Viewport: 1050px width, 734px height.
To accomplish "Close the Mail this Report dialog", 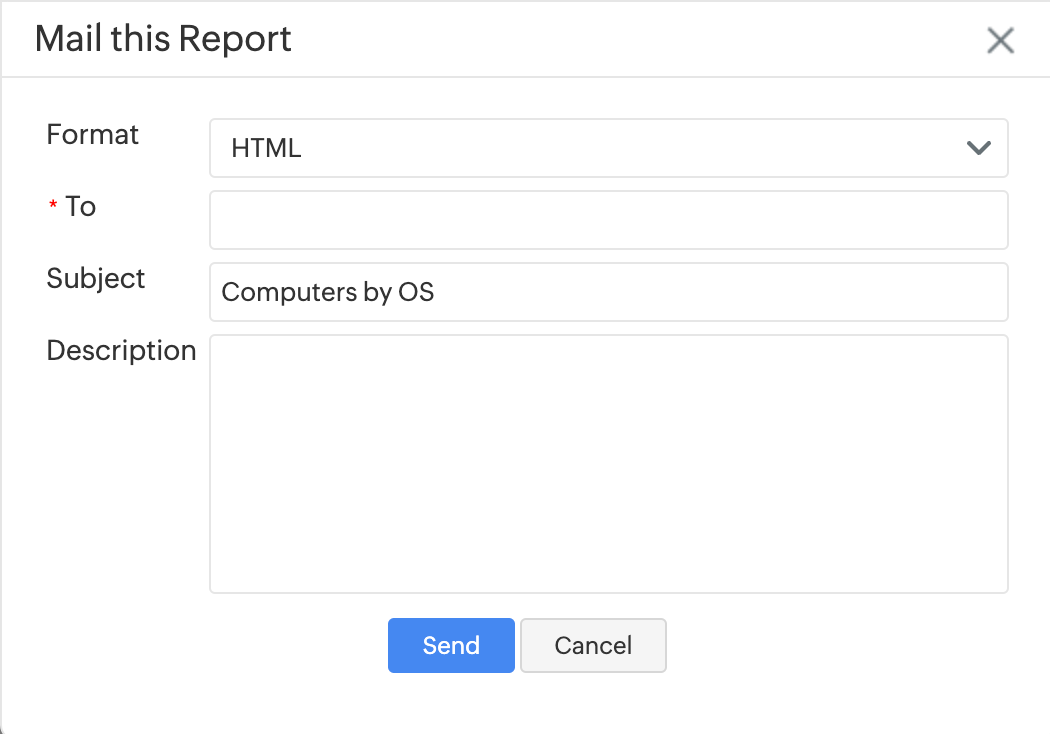I will point(1000,41).
